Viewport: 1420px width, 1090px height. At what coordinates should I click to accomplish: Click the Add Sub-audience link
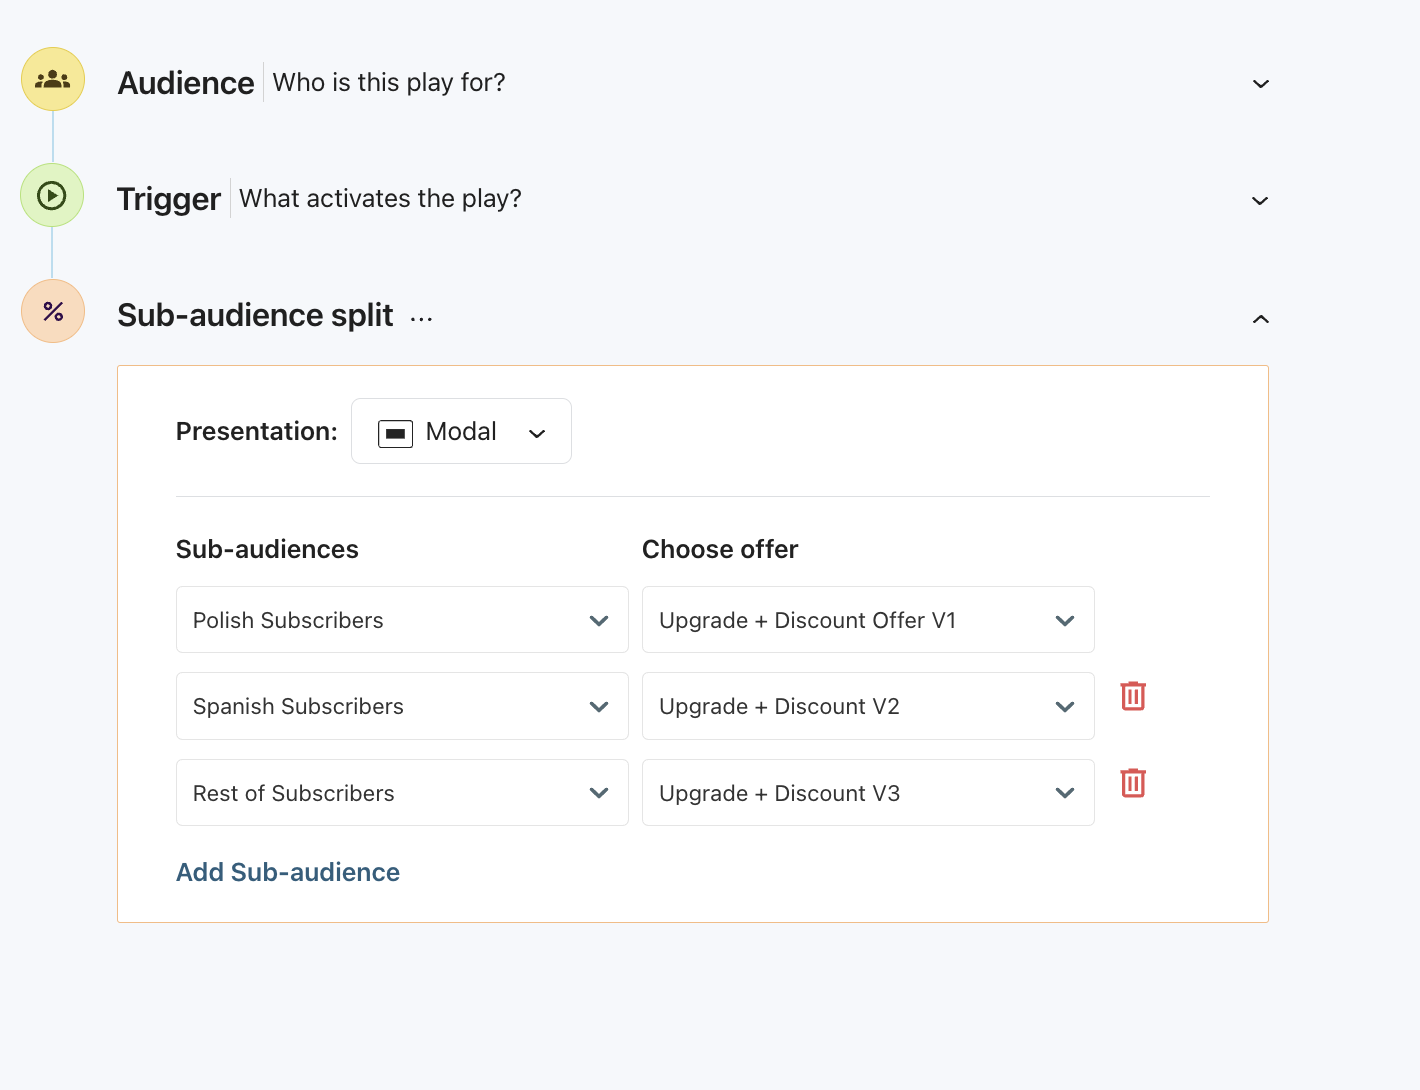[x=288, y=872]
